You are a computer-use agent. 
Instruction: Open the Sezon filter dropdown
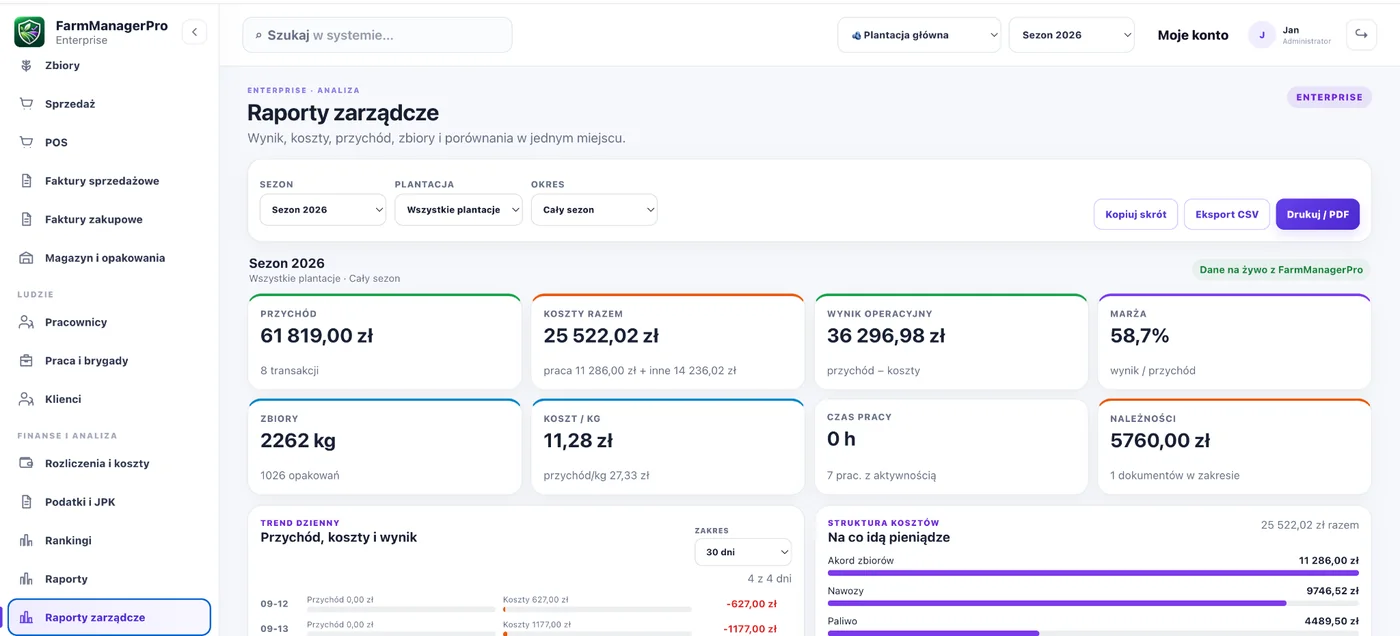[323, 210]
